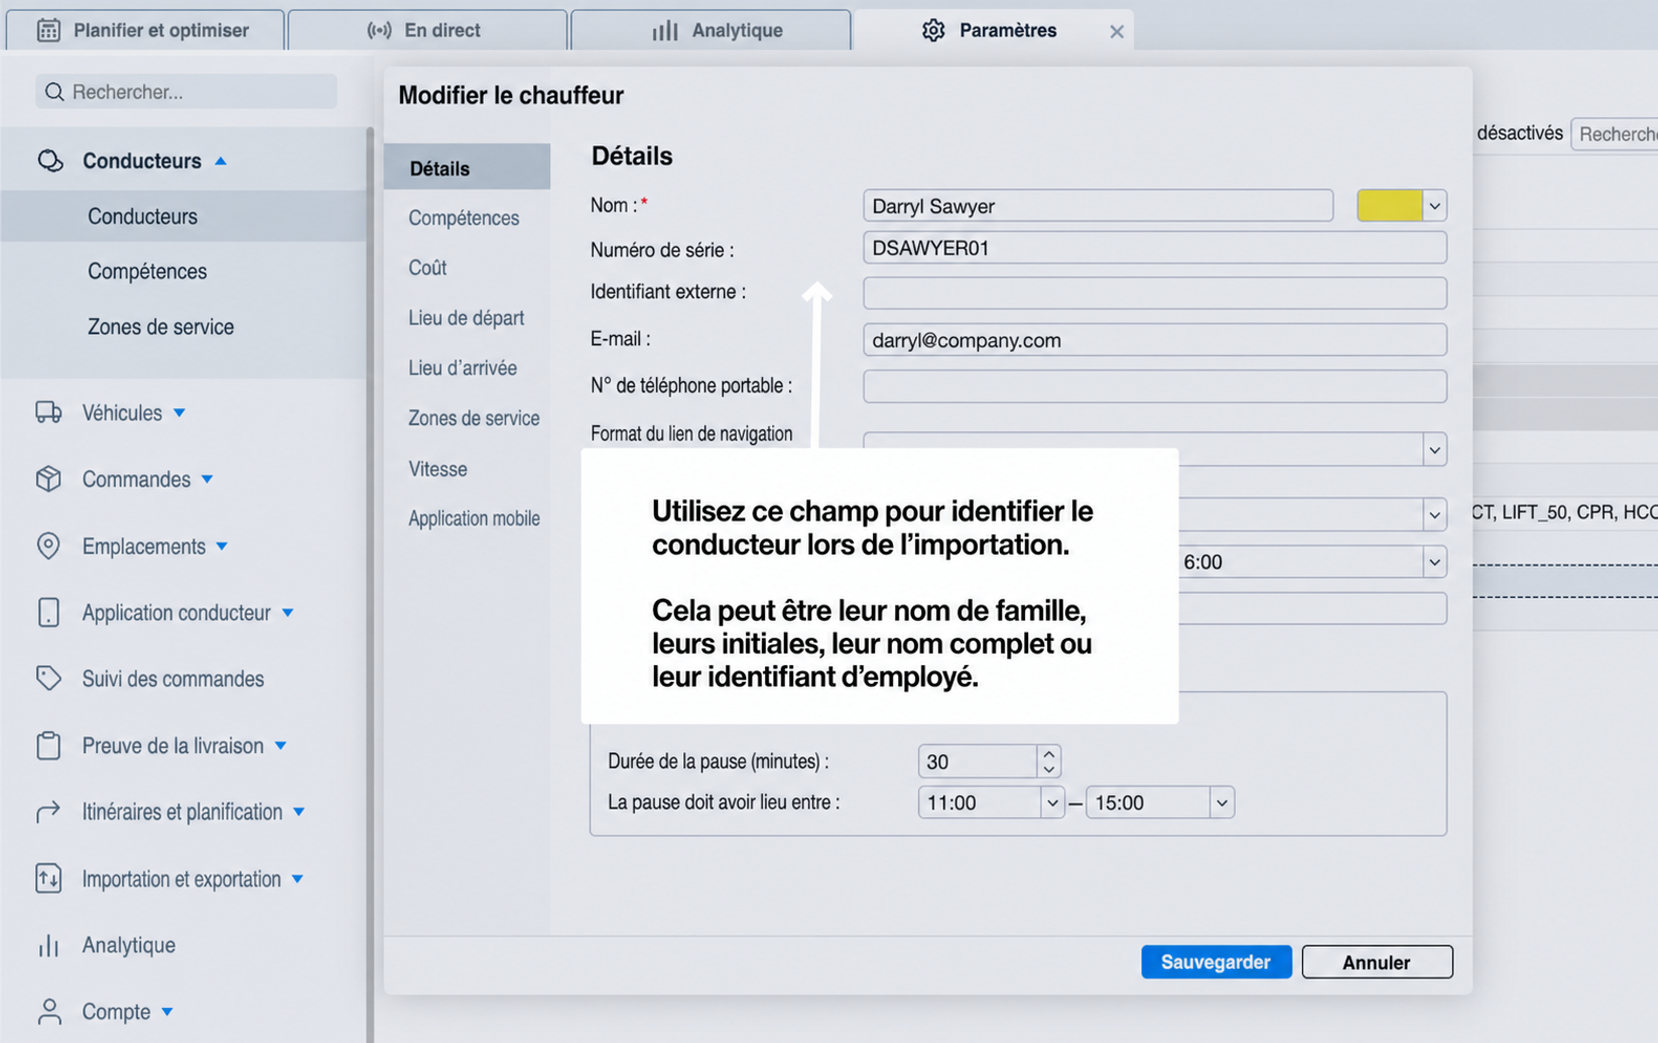Click the Véhicules truck icon
The image size is (1658, 1043).
pyautogui.click(x=49, y=412)
